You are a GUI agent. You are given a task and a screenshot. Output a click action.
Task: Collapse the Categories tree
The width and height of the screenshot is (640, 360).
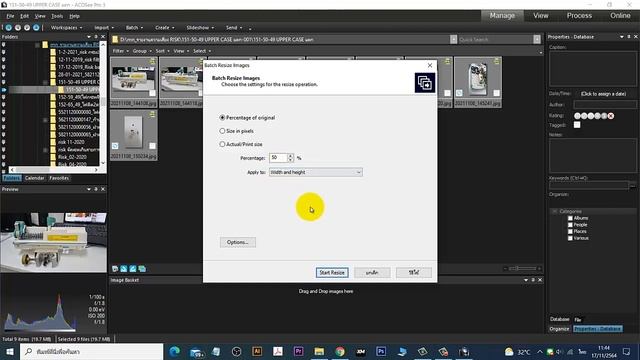coord(555,211)
